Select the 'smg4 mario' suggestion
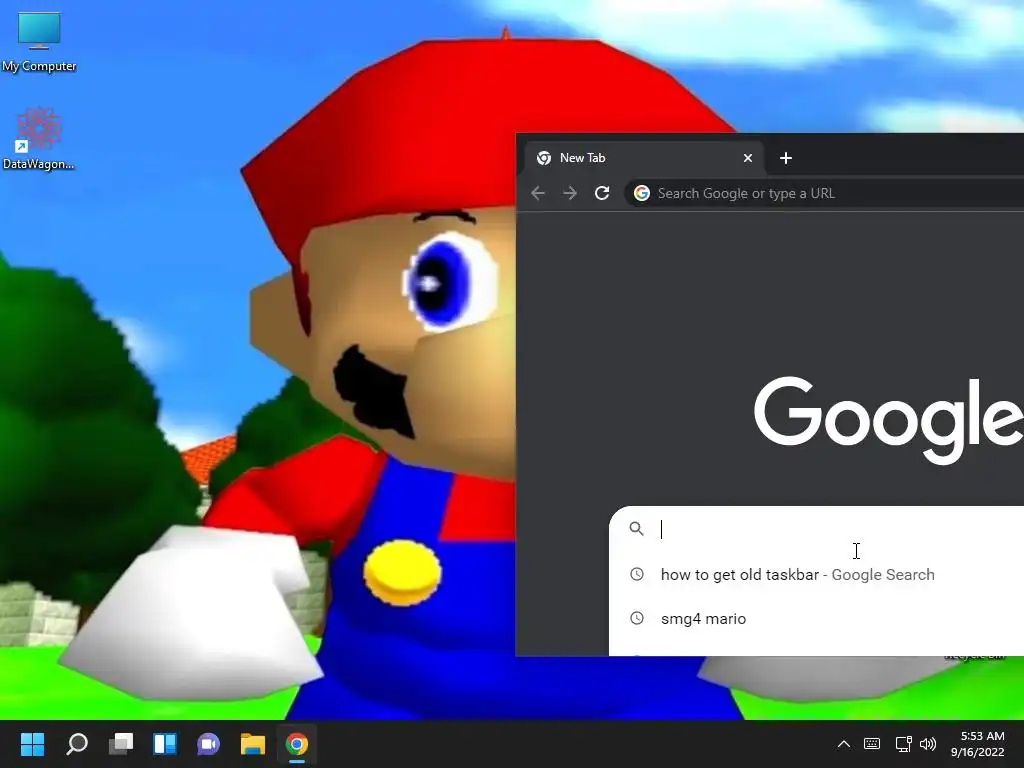Screen dimensions: 1024x768 pos(816,618)
